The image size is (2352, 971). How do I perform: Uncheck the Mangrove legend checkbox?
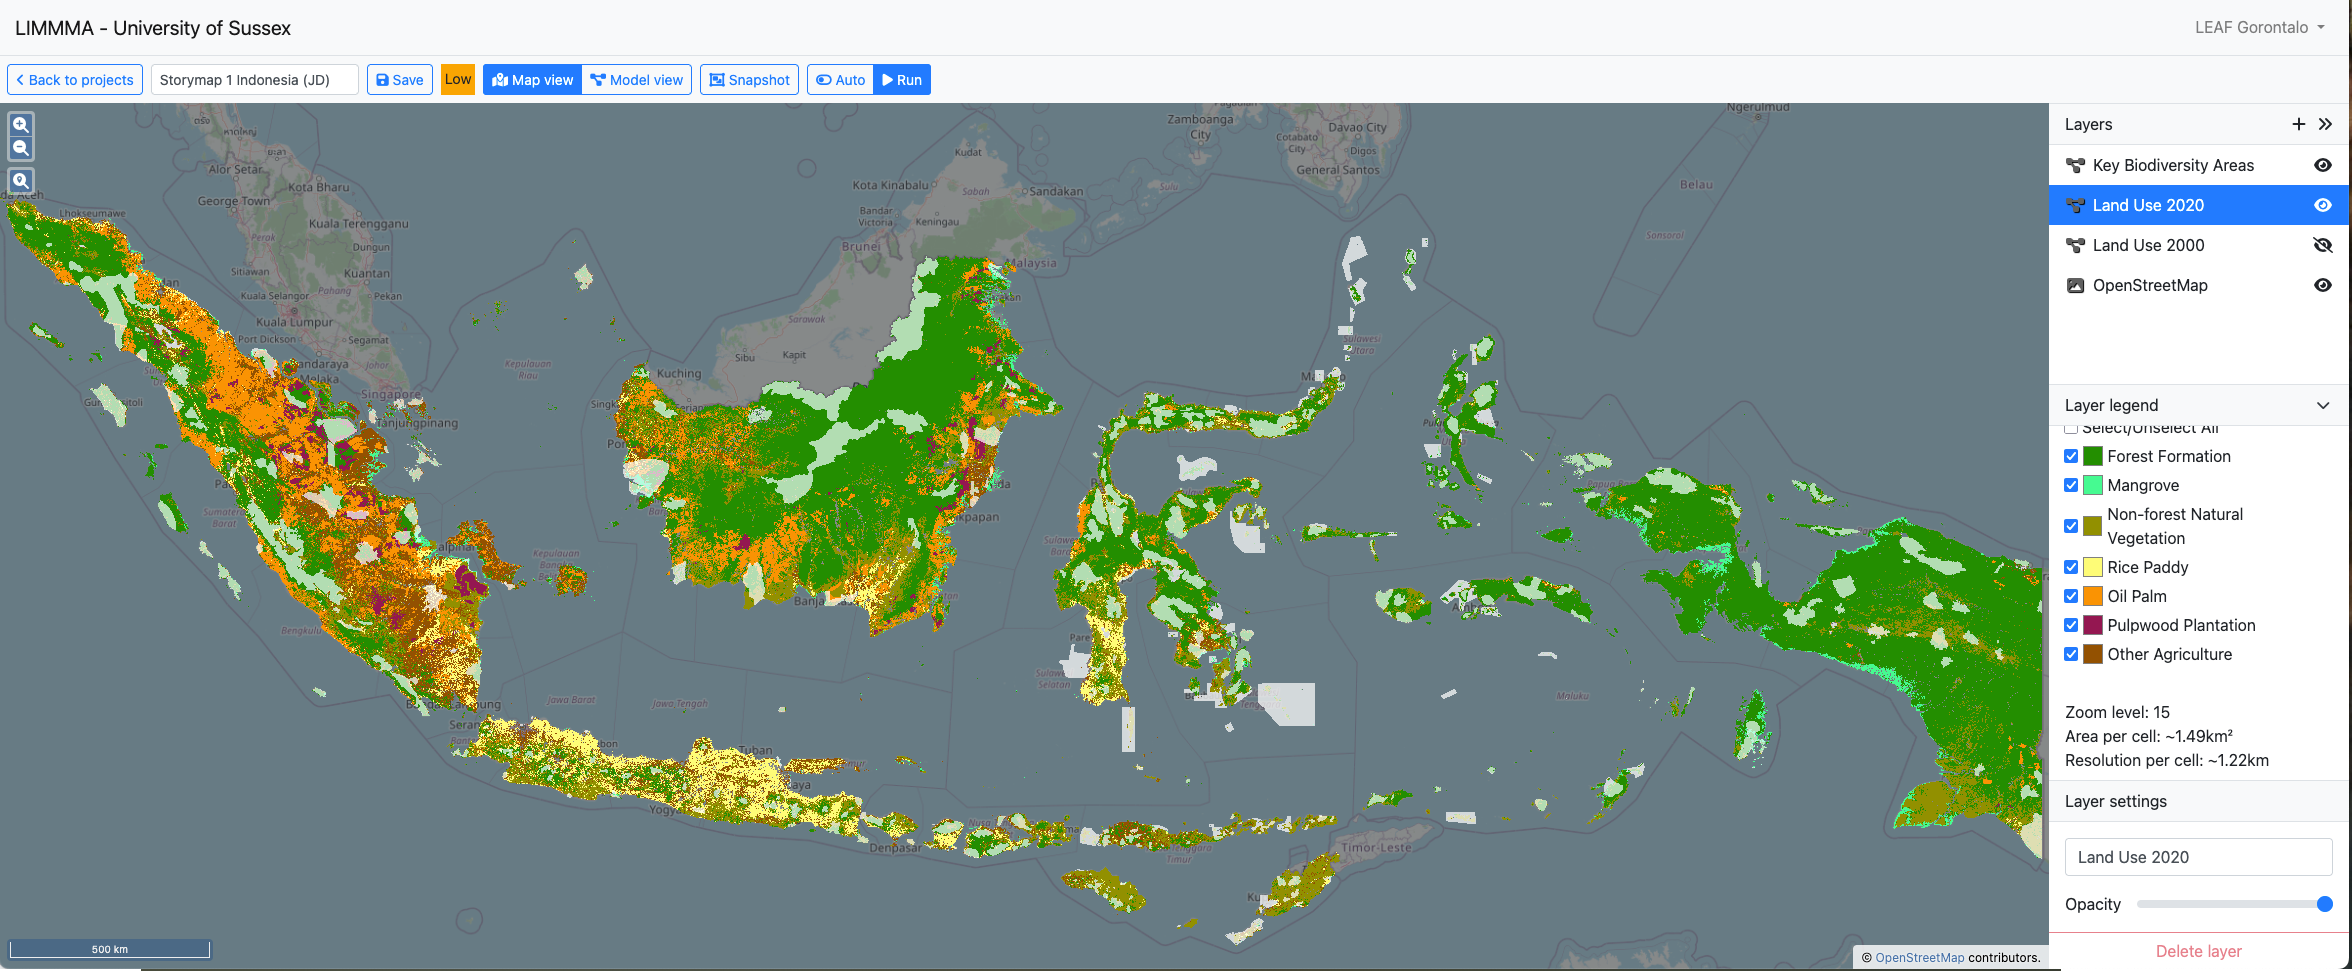point(2071,485)
